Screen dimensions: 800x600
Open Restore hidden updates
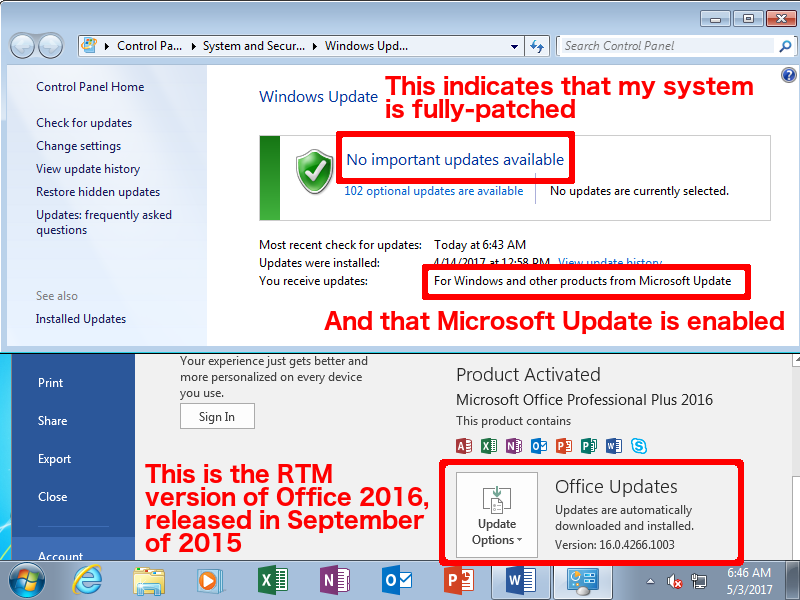[98, 192]
